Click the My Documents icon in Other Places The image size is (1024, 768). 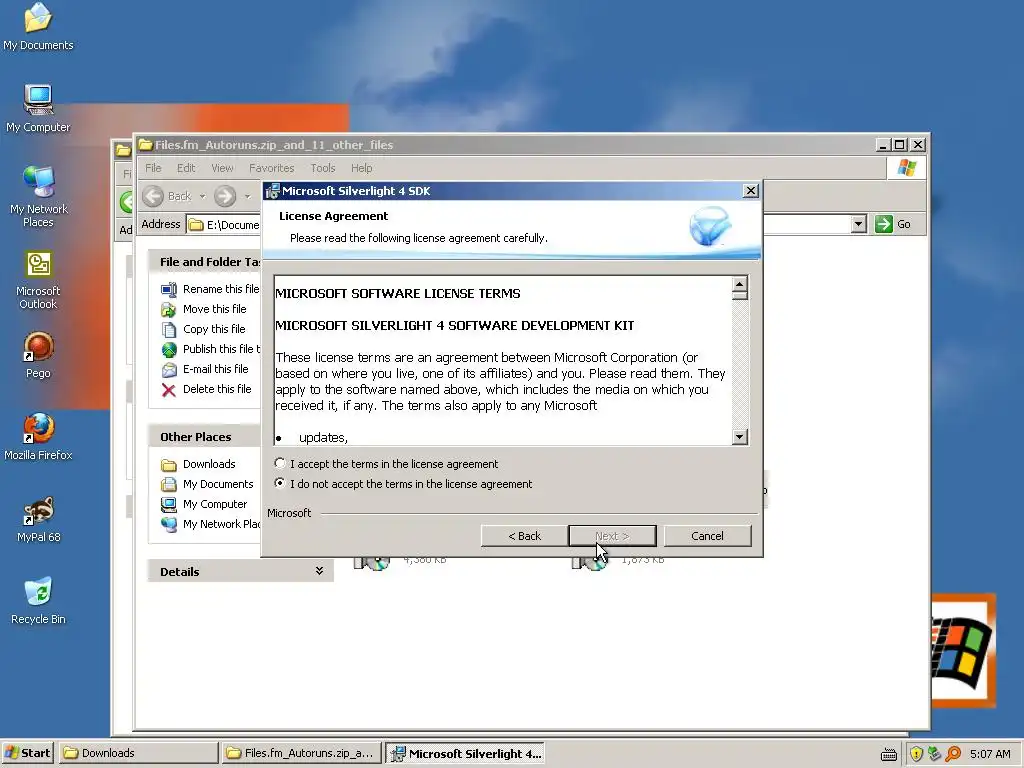168,485
